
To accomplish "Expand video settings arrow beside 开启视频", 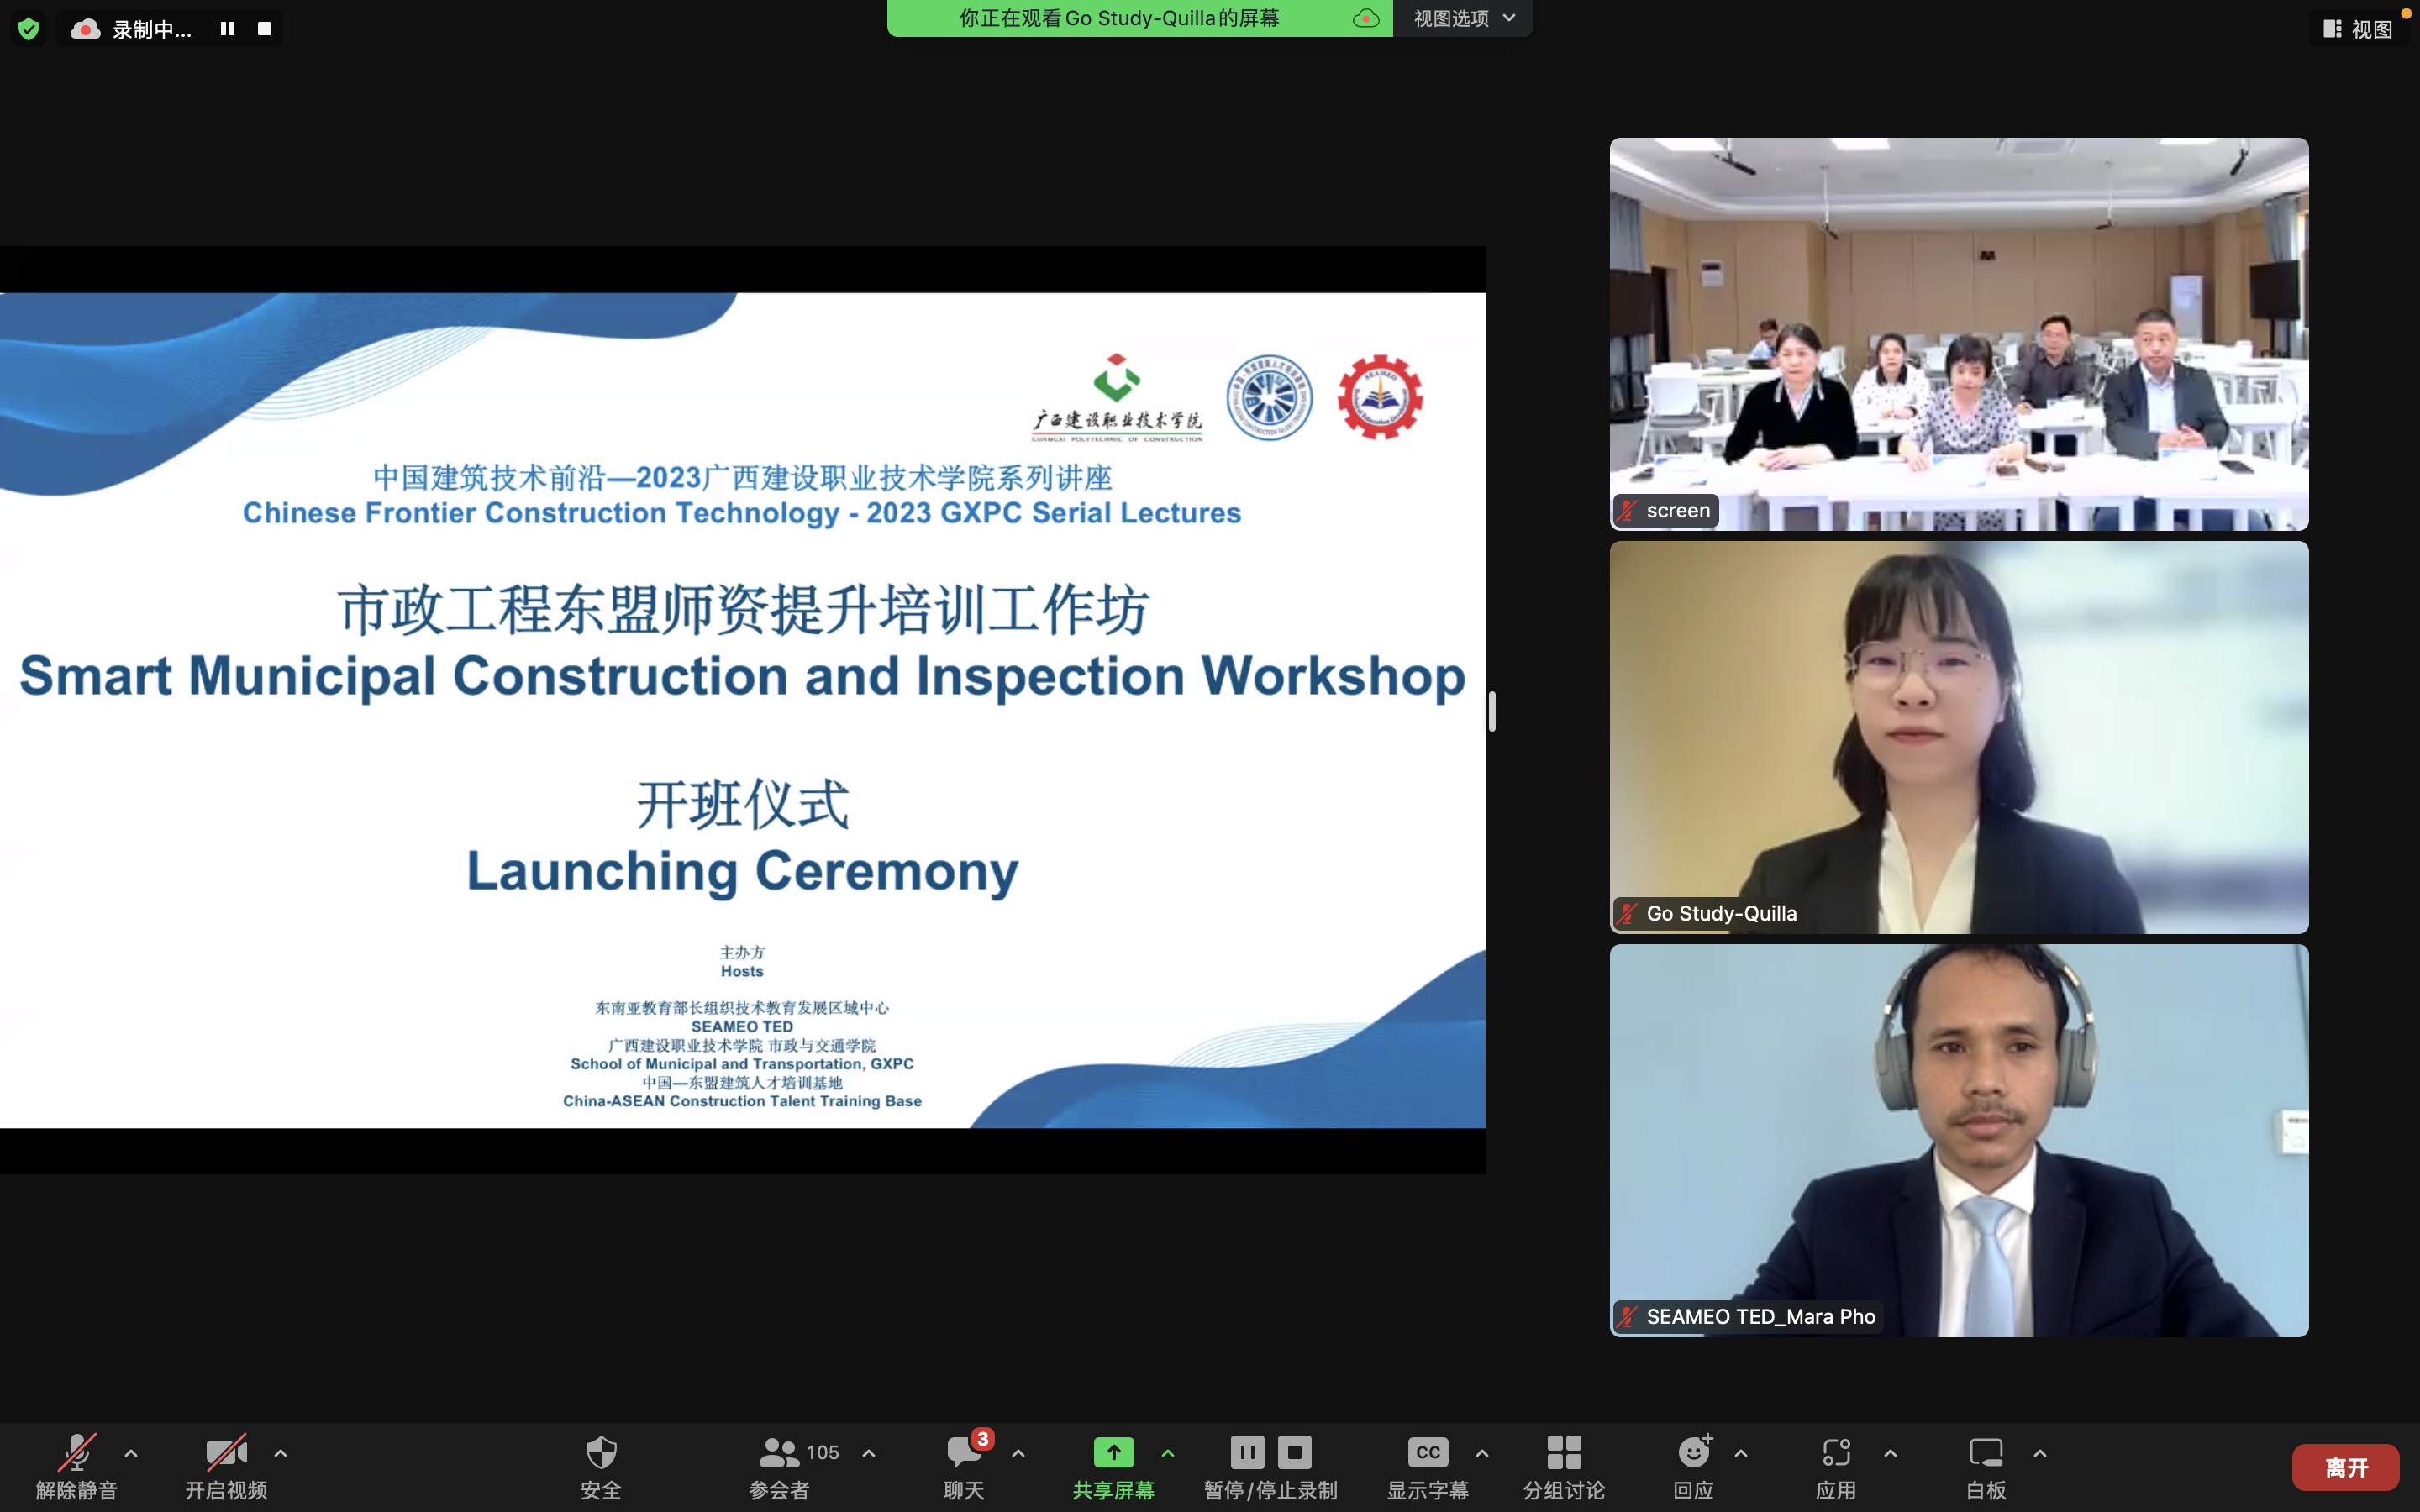I will click(281, 1453).
